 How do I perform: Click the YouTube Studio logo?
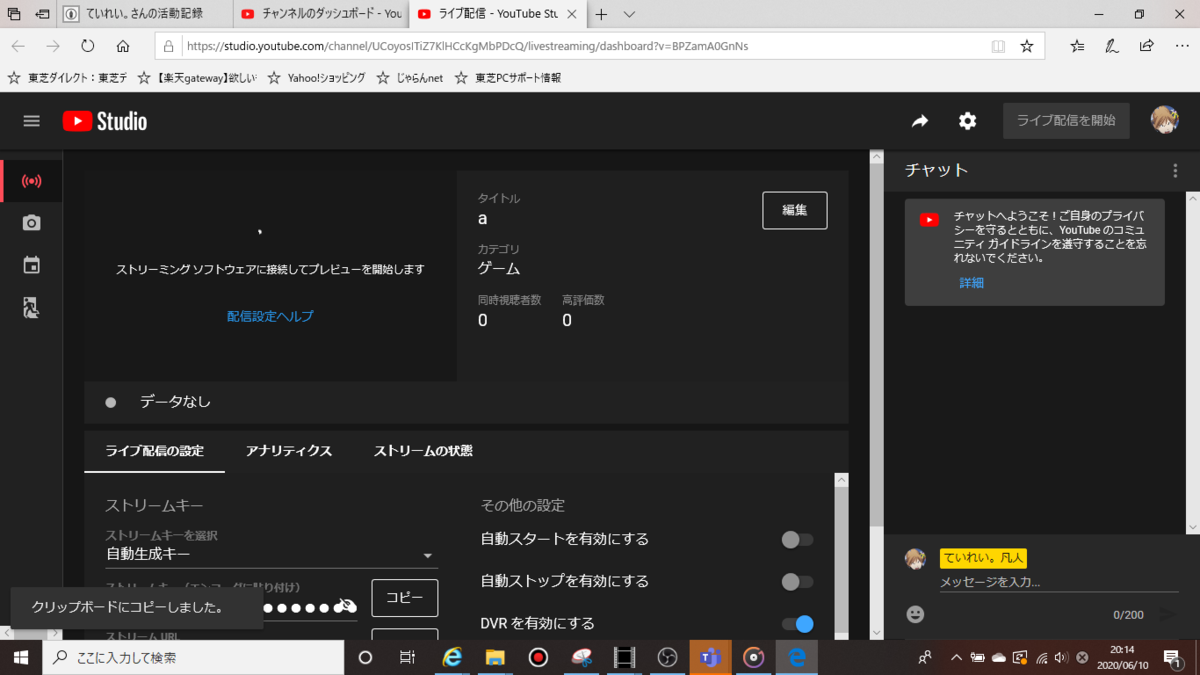(104, 120)
